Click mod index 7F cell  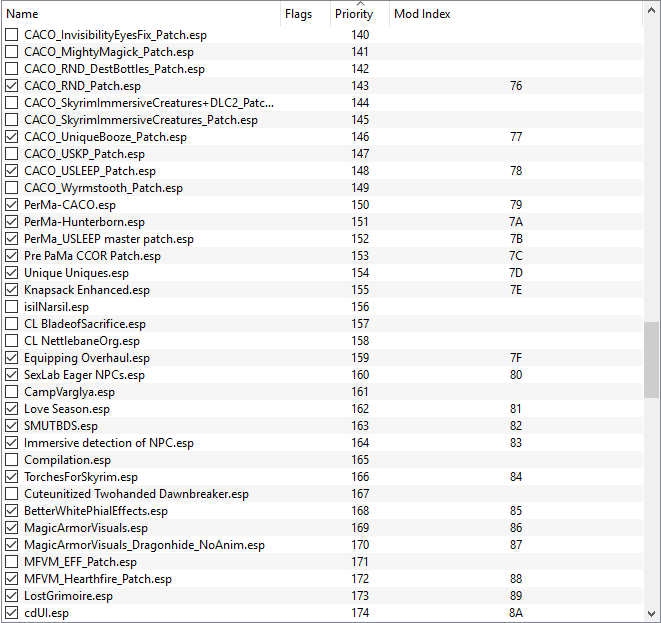(516, 358)
